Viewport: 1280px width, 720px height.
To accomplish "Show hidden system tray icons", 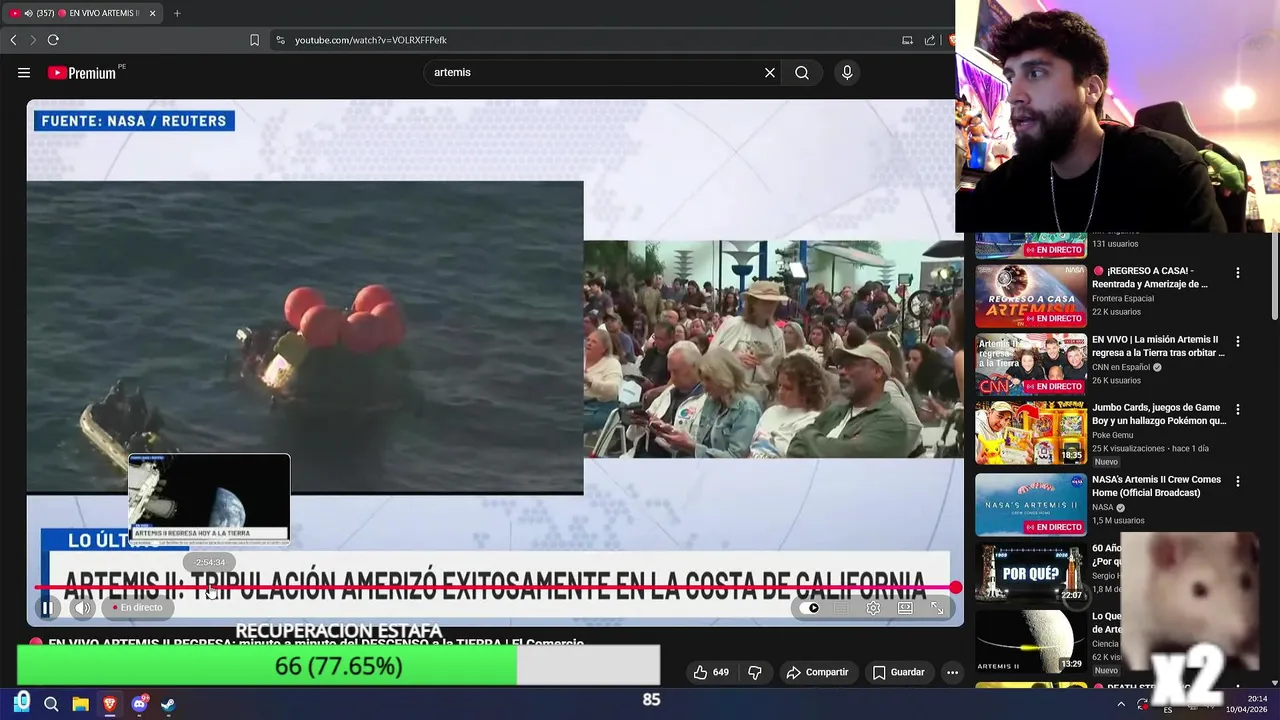I will point(1120,705).
